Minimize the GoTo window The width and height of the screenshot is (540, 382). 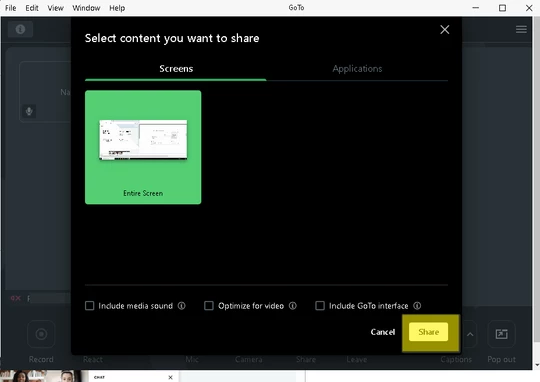pos(476,8)
